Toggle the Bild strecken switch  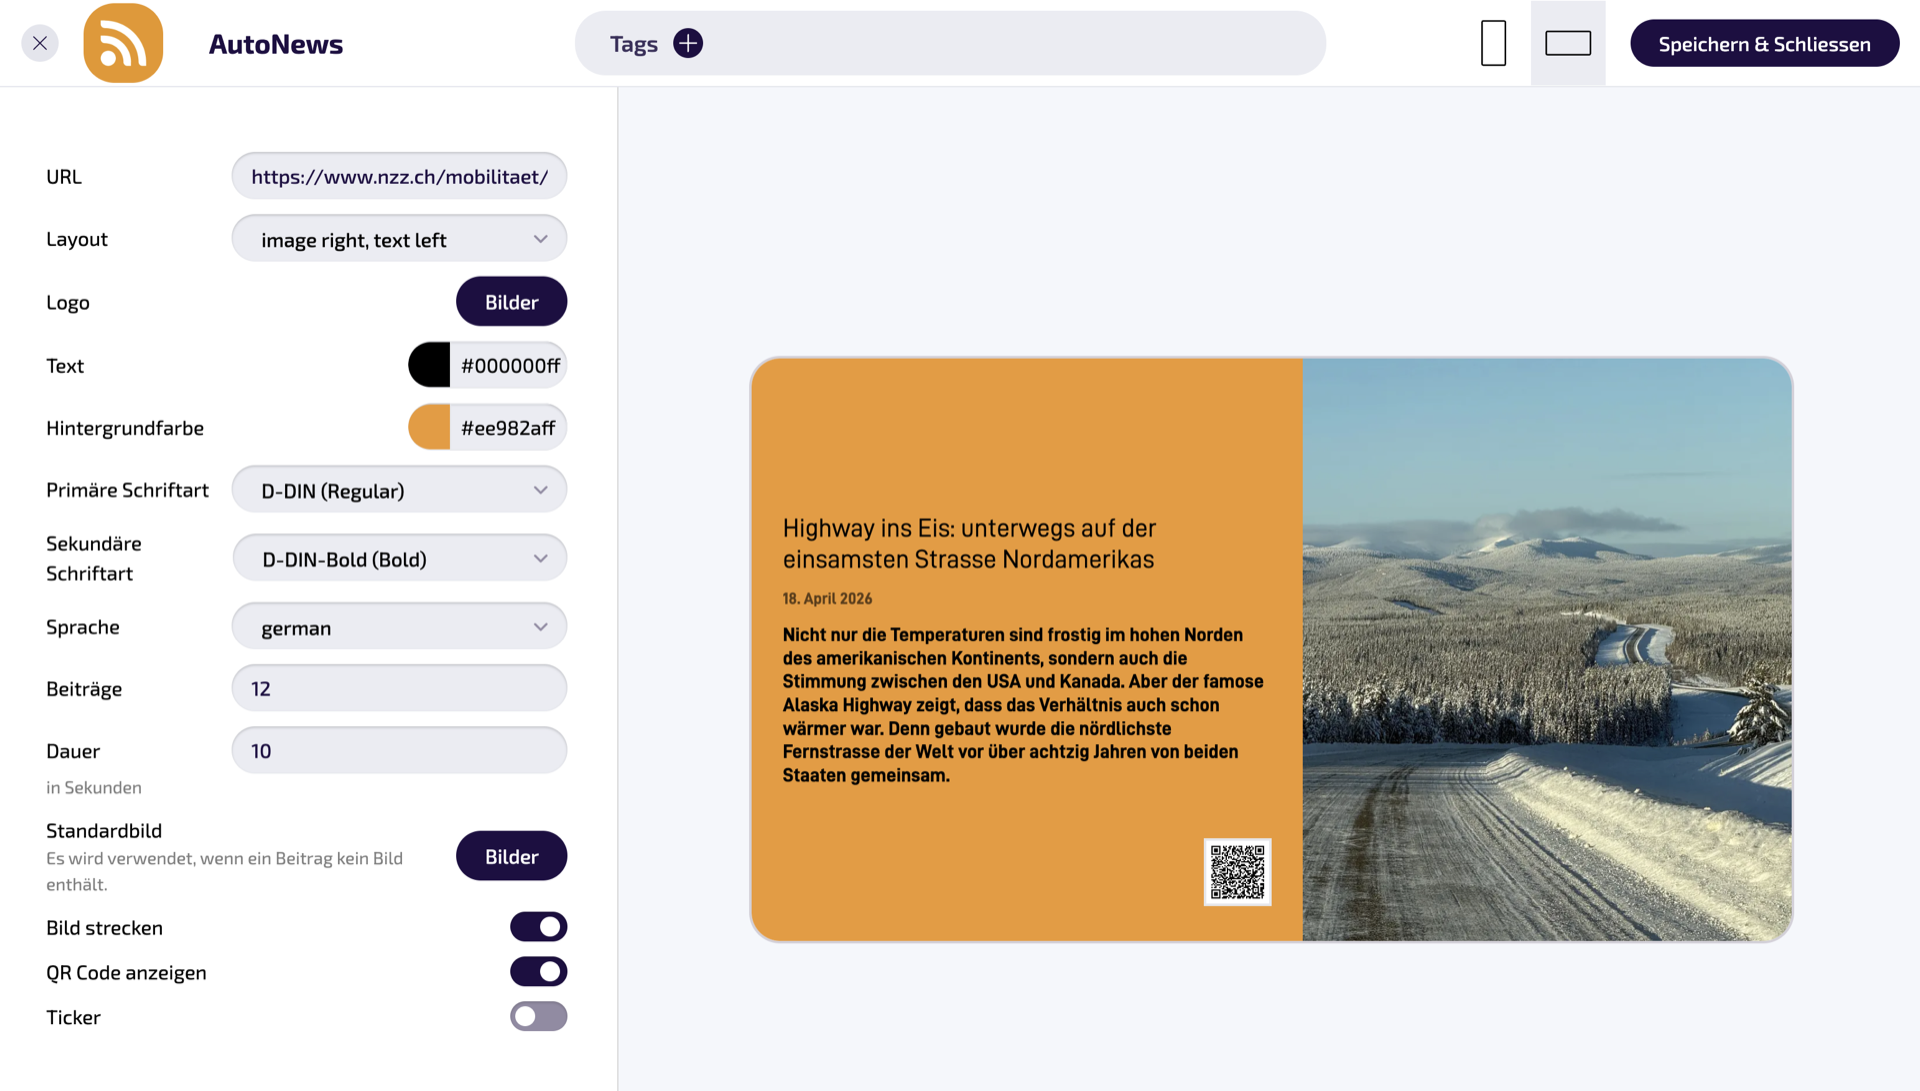click(x=539, y=927)
